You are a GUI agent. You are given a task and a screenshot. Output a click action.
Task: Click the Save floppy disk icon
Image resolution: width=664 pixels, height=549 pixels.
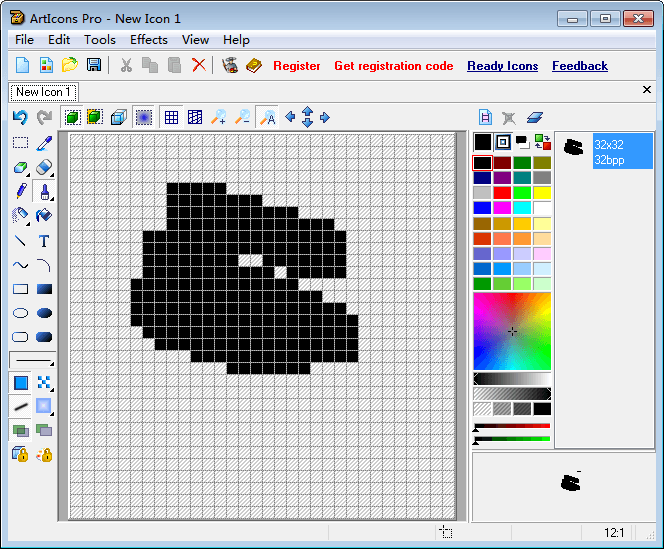[94, 66]
